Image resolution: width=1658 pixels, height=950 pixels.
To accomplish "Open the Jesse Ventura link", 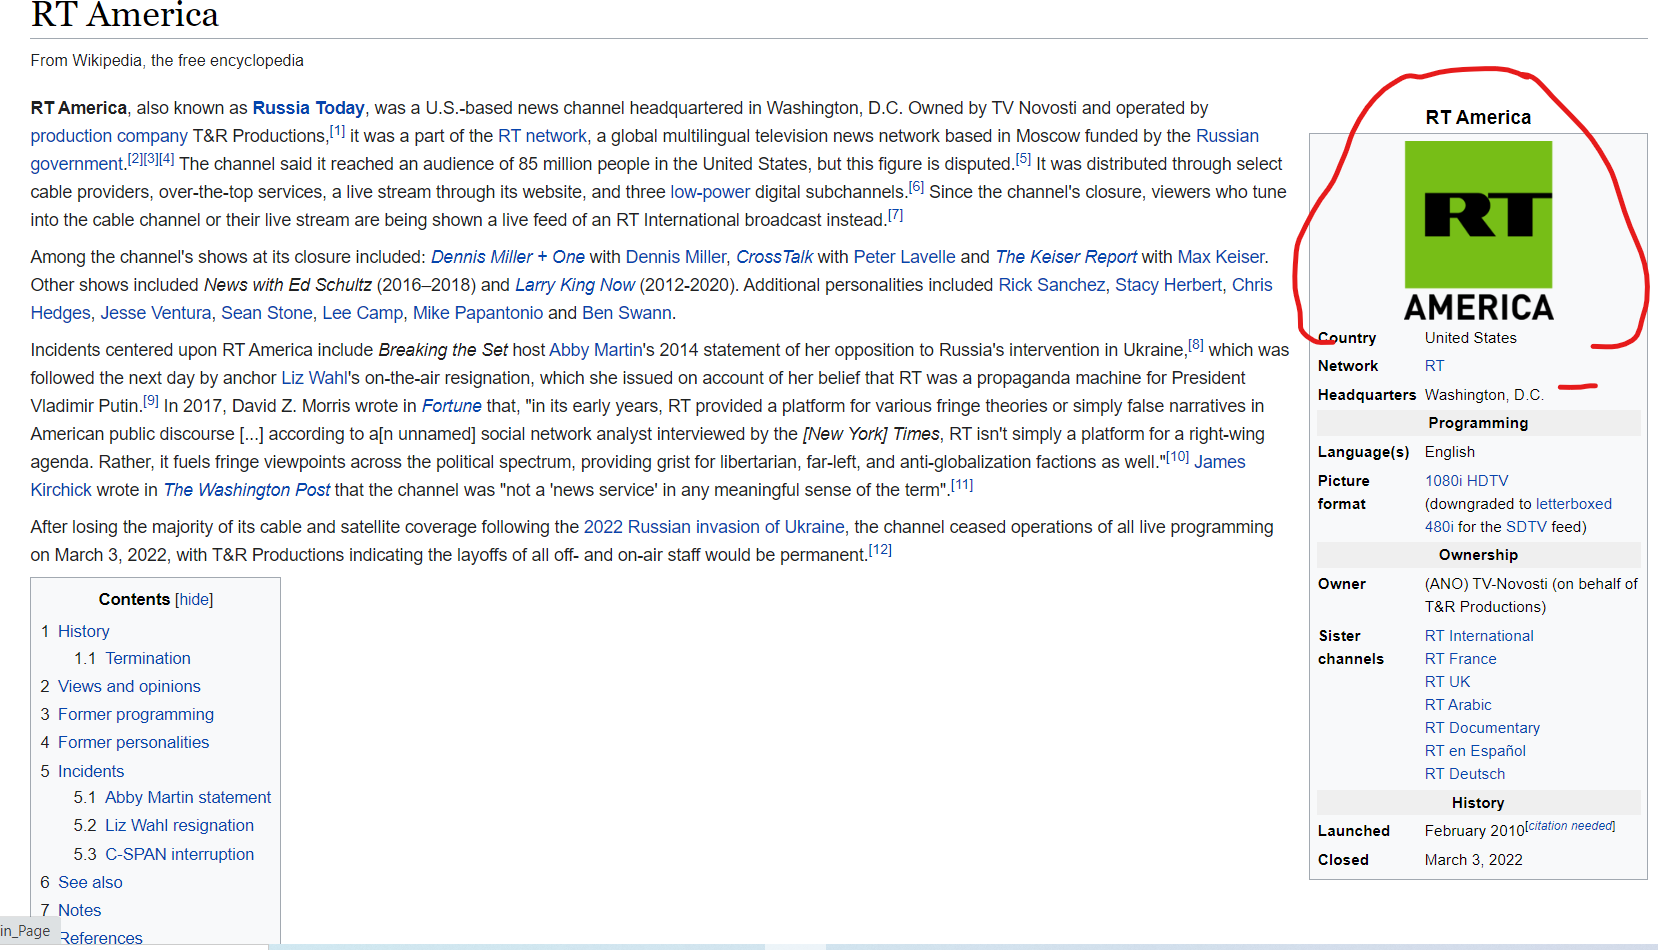I will (x=156, y=313).
